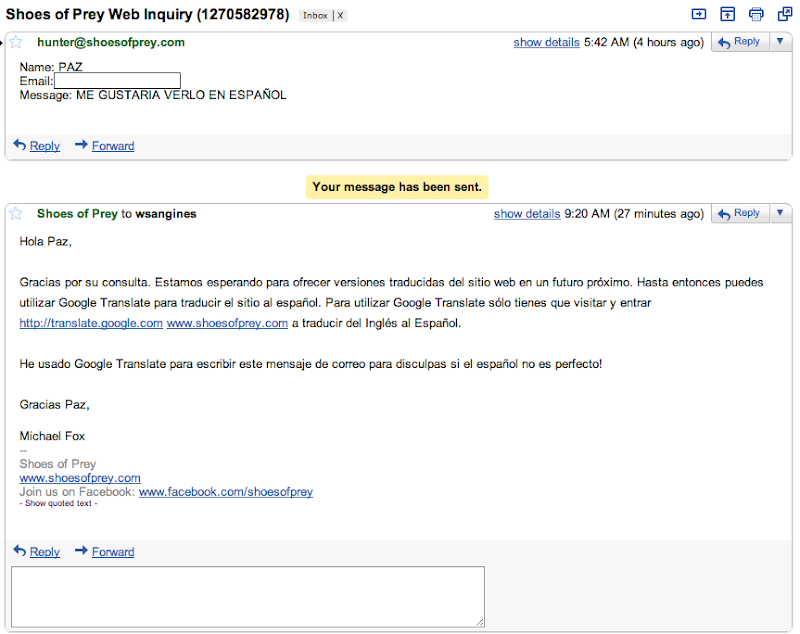The width and height of the screenshot is (800, 634).
Task: Click Reply button on the hunter message header
Action: click(740, 42)
